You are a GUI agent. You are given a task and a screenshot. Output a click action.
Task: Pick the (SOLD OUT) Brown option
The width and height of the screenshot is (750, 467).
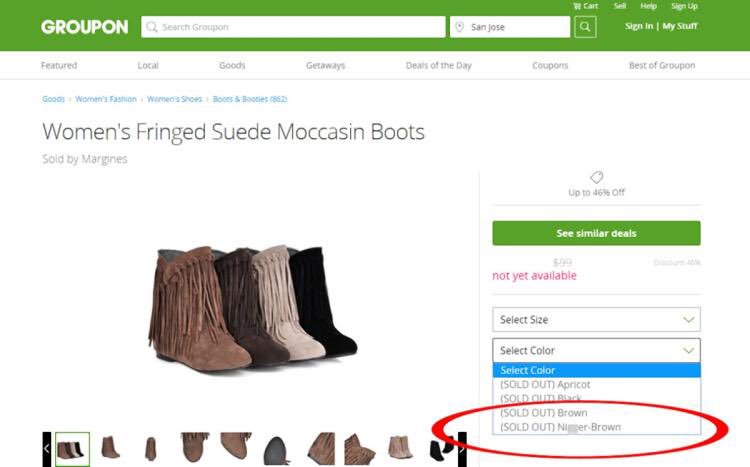pyautogui.click(x=543, y=413)
